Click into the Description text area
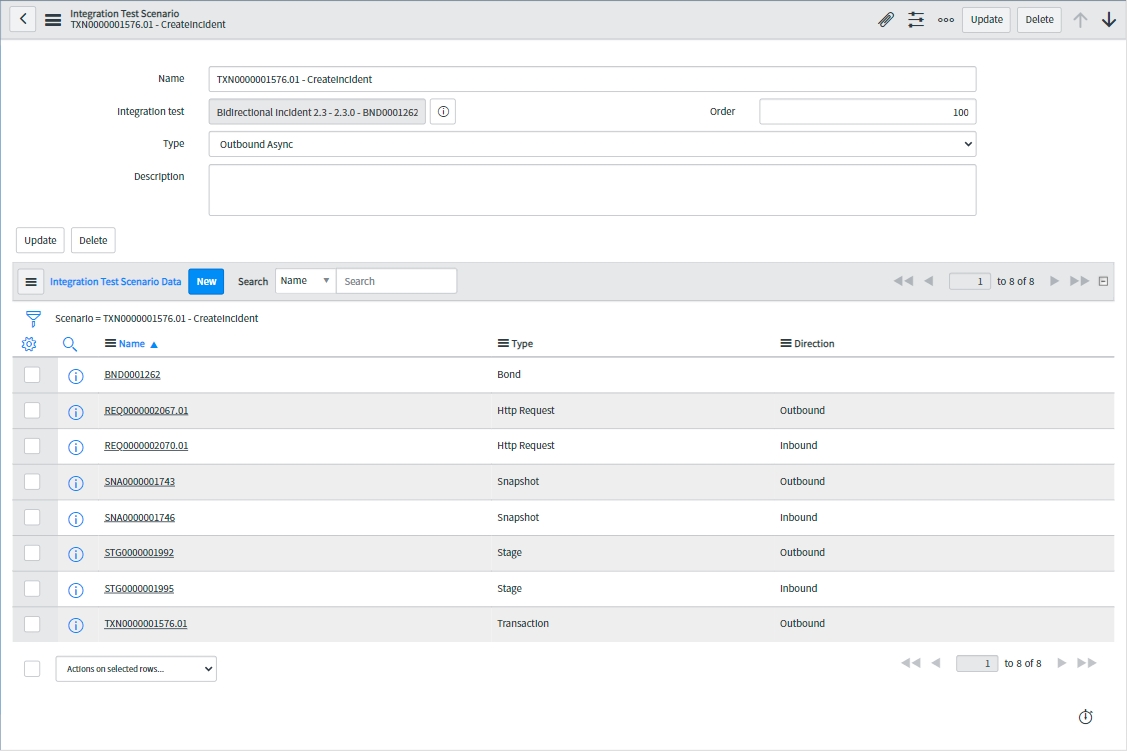Image resolution: width=1127 pixels, height=751 pixels. tap(592, 190)
